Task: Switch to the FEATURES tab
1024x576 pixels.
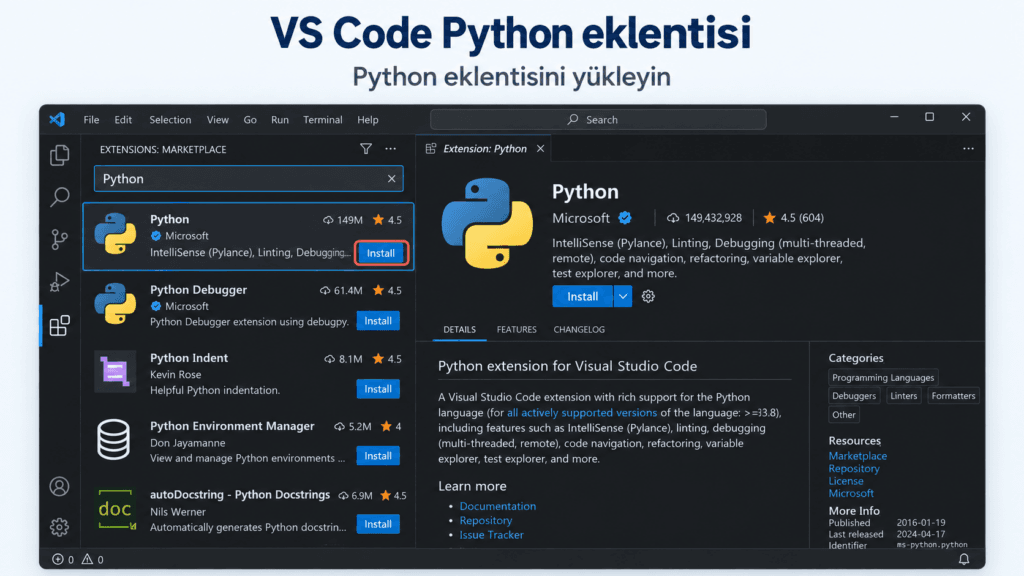Action: 517,329
